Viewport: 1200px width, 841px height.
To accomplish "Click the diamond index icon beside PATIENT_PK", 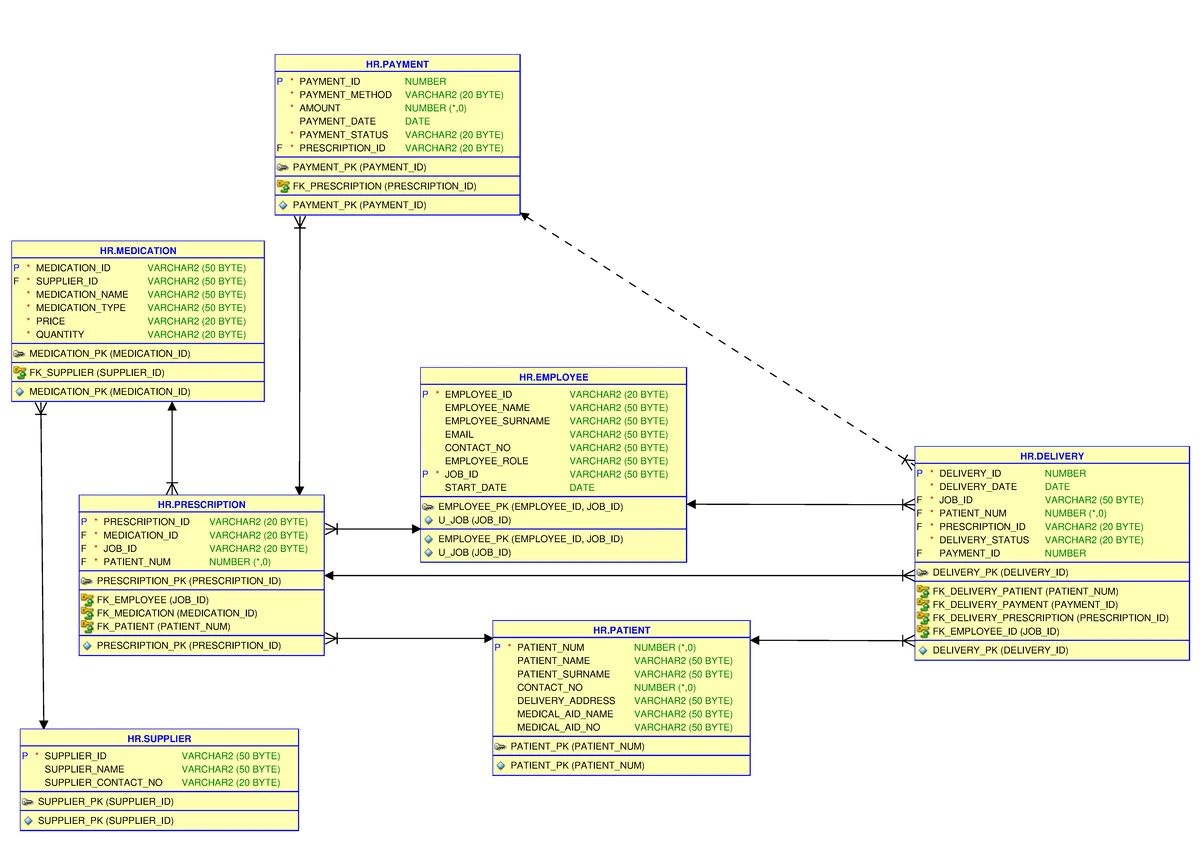I will (501, 766).
